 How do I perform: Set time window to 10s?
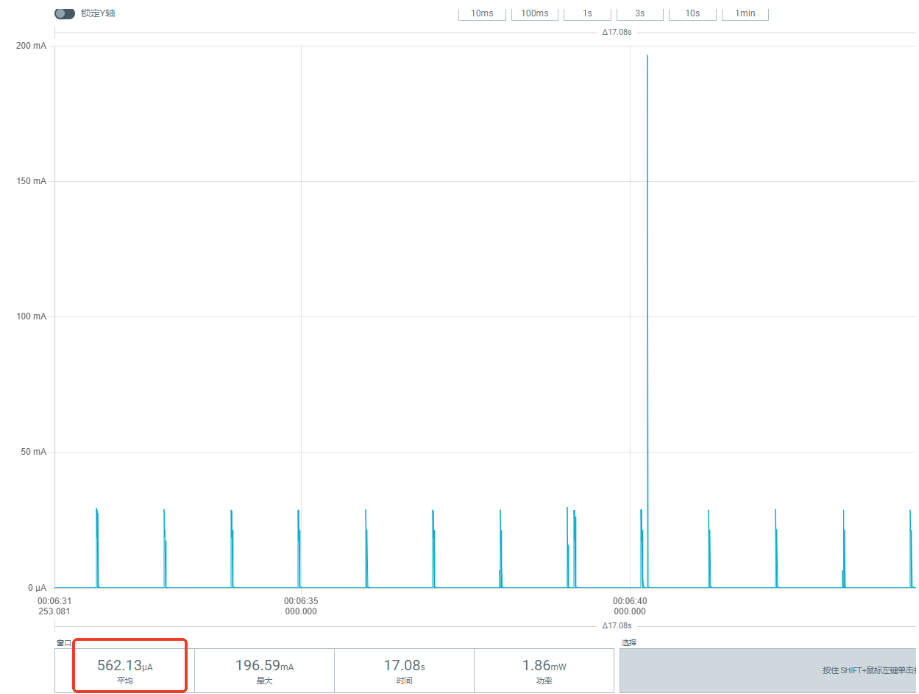[693, 13]
